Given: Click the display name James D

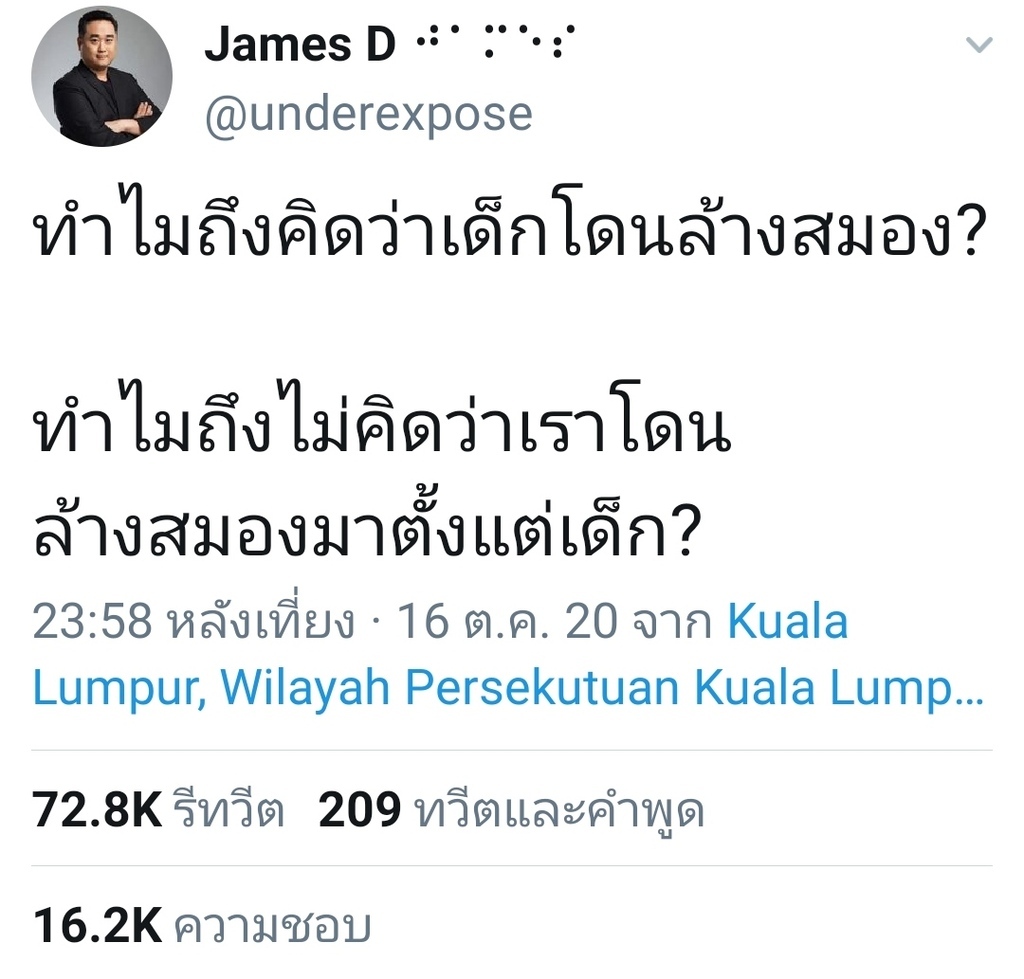Looking at the screenshot, I should (x=300, y=44).
